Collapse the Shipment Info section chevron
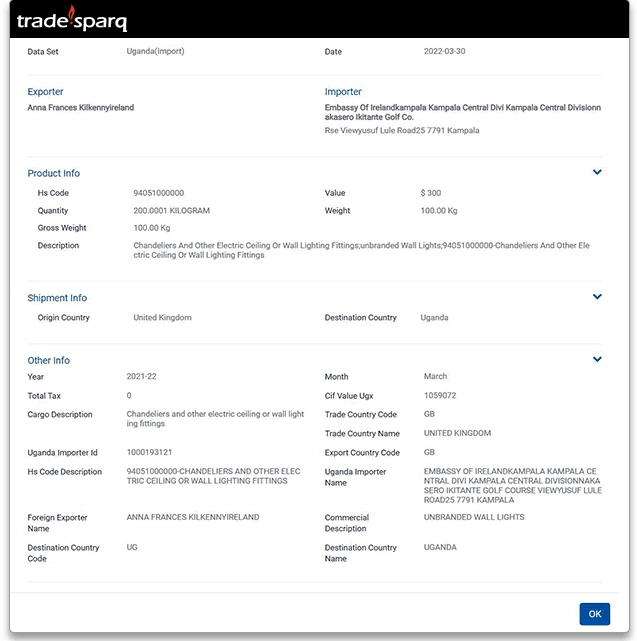637x641 pixels. 597,297
